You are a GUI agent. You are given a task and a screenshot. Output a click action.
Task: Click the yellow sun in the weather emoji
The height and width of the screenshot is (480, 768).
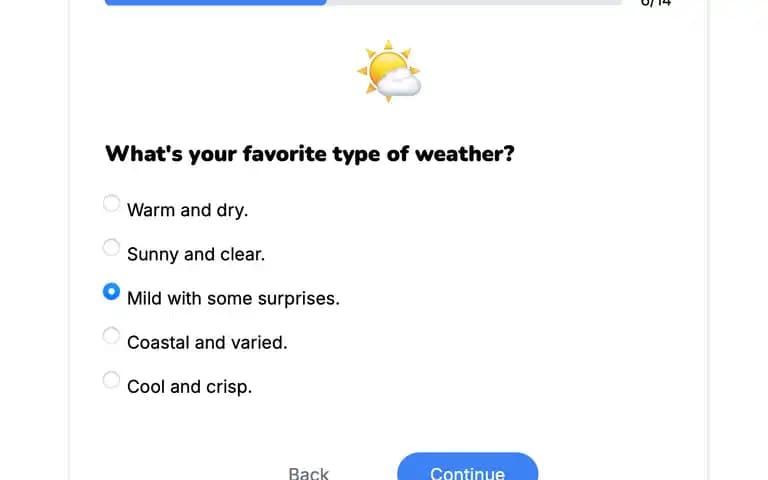pyautogui.click(x=384, y=66)
